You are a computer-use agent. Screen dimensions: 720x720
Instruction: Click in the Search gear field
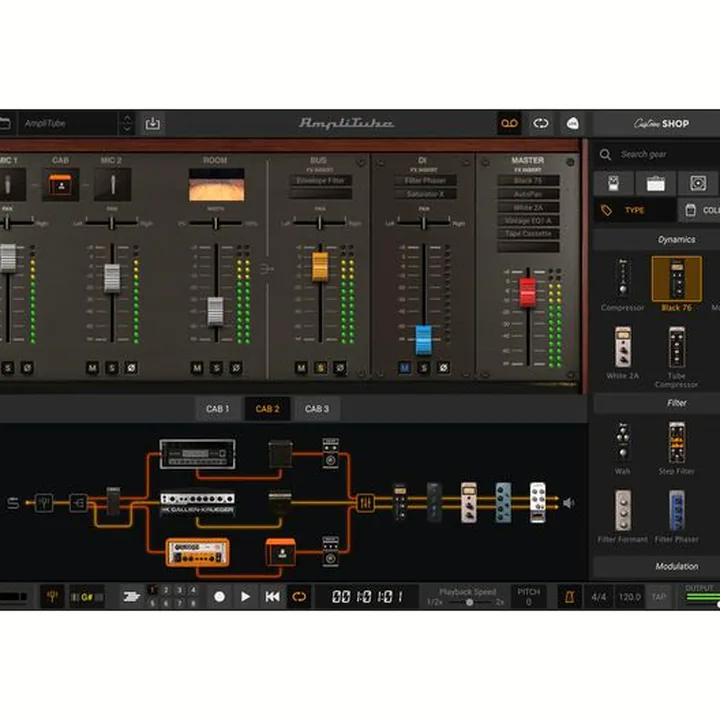(661, 154)
